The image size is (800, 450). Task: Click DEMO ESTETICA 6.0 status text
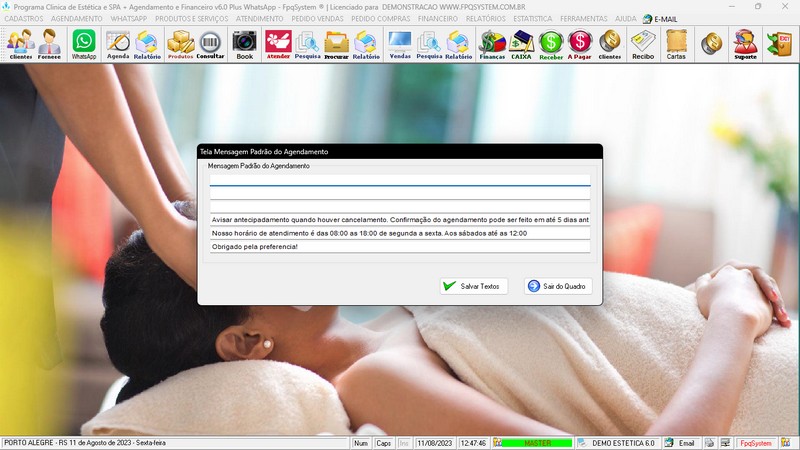623,443
